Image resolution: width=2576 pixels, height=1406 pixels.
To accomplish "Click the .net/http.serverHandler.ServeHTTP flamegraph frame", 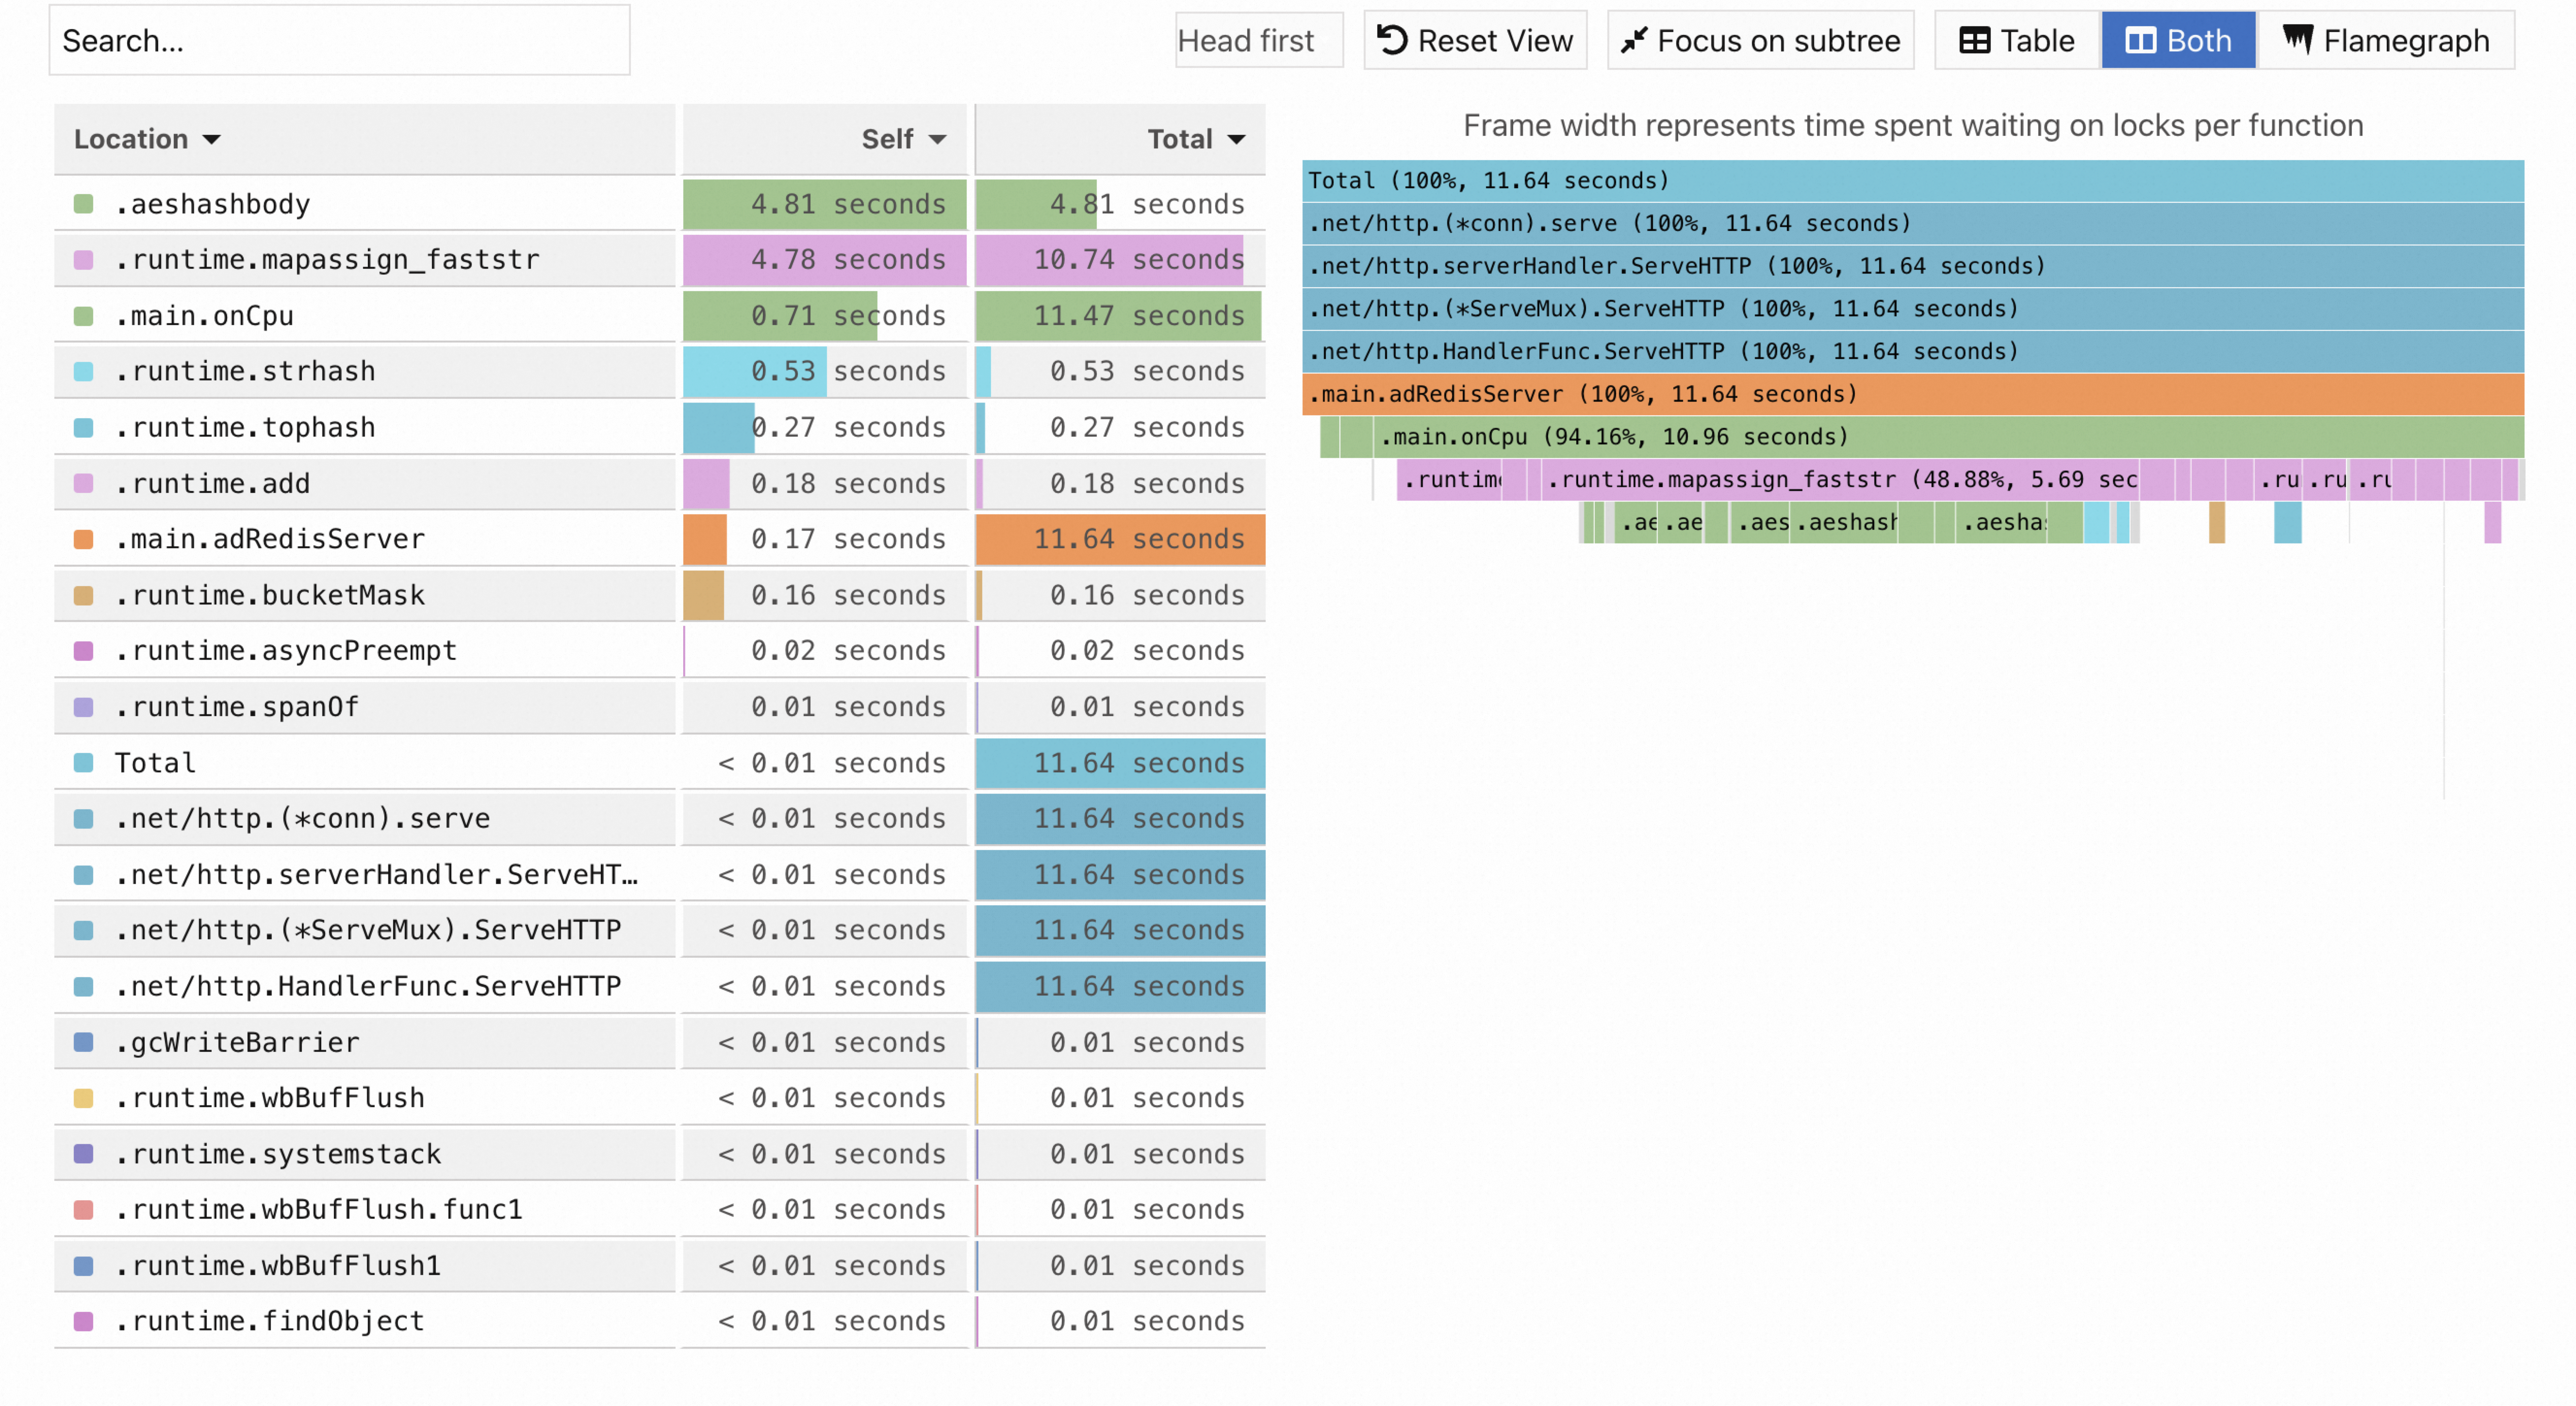I will [1913, 266].
